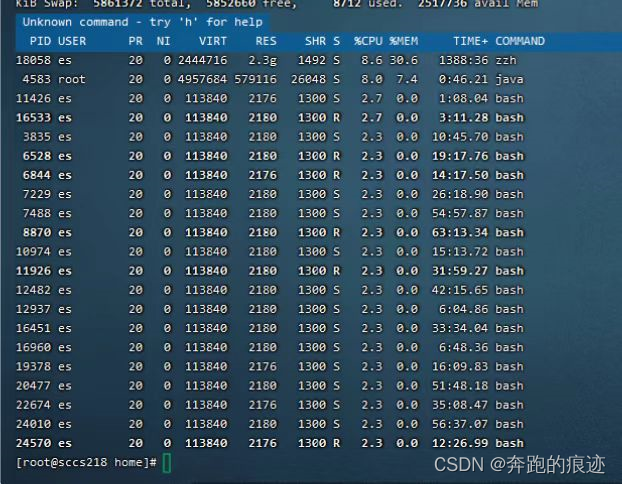Click the SHR column header
Image resolution: width=622 pixels, height=484 pixels.
click(x=315, y=41)
